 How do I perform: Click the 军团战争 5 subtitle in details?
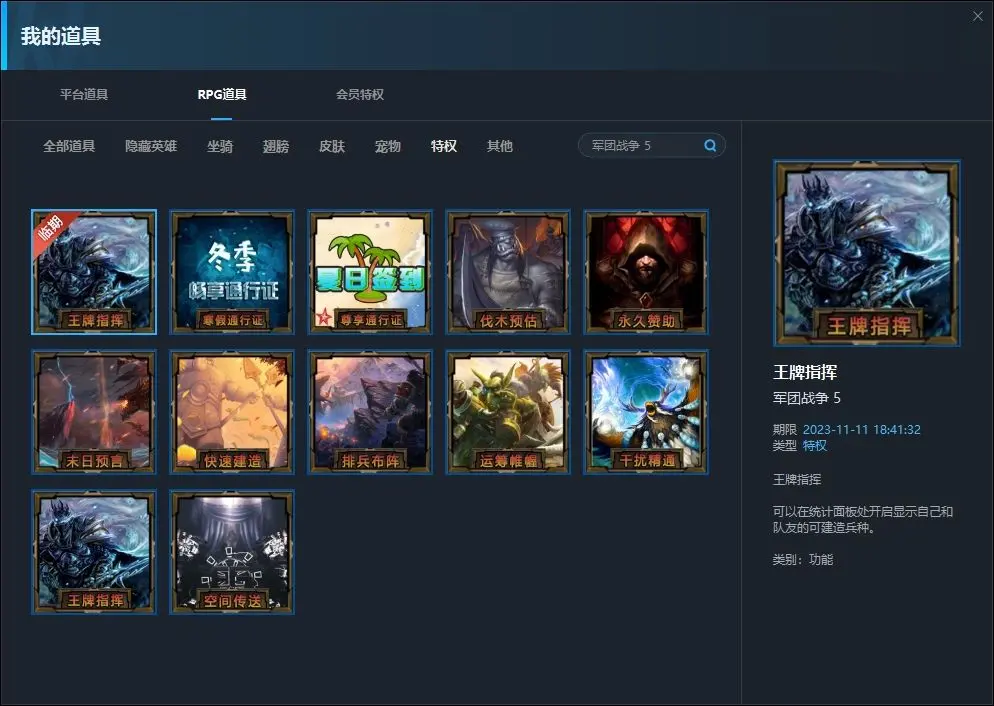(806, 398)
